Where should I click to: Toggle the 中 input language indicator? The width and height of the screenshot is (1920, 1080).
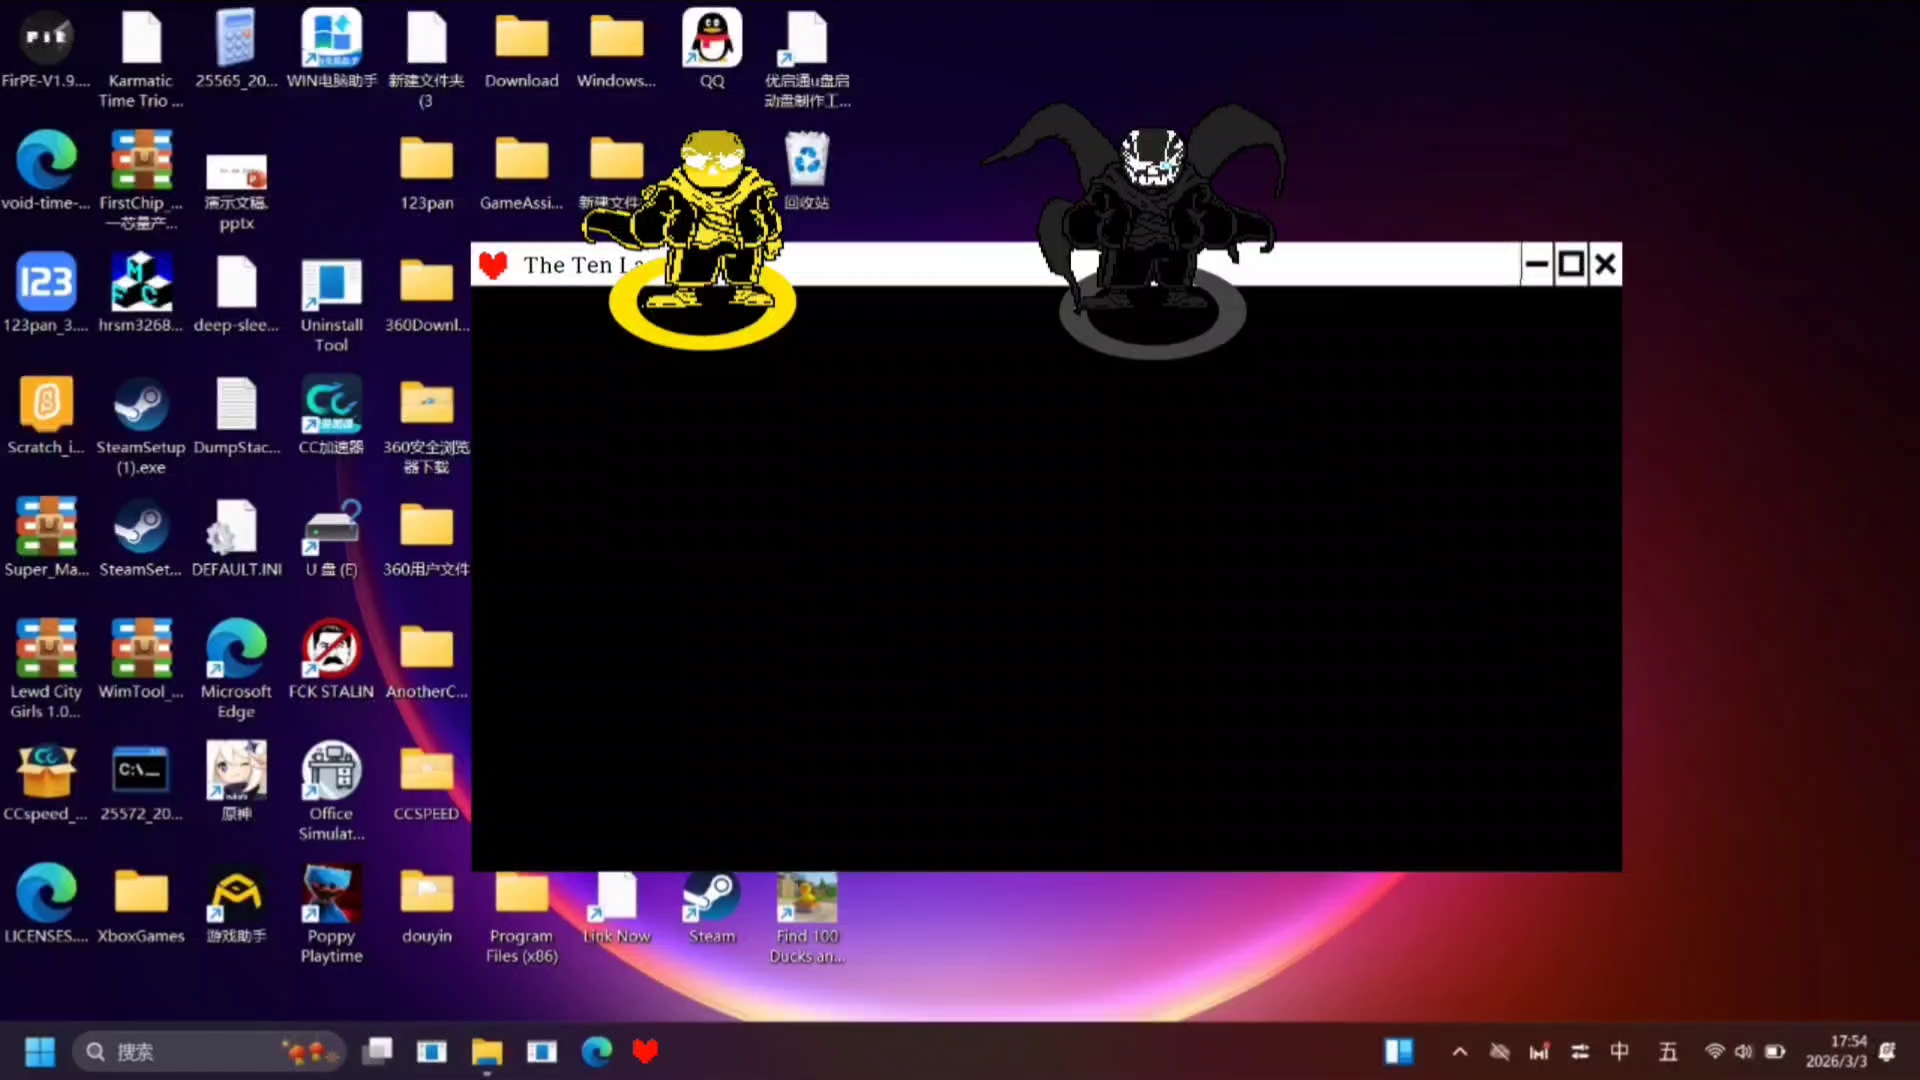tap(1620, 1052)
